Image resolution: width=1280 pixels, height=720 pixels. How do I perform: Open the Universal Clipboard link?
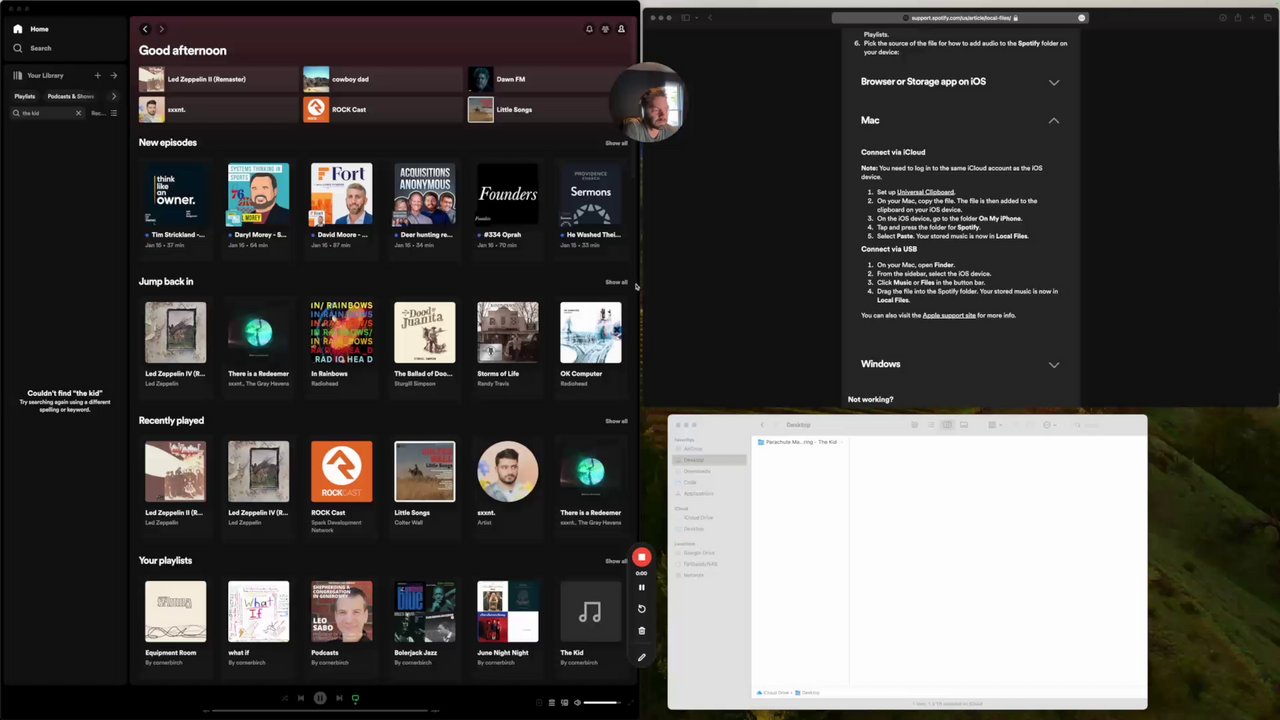click(x=925, y=192)
